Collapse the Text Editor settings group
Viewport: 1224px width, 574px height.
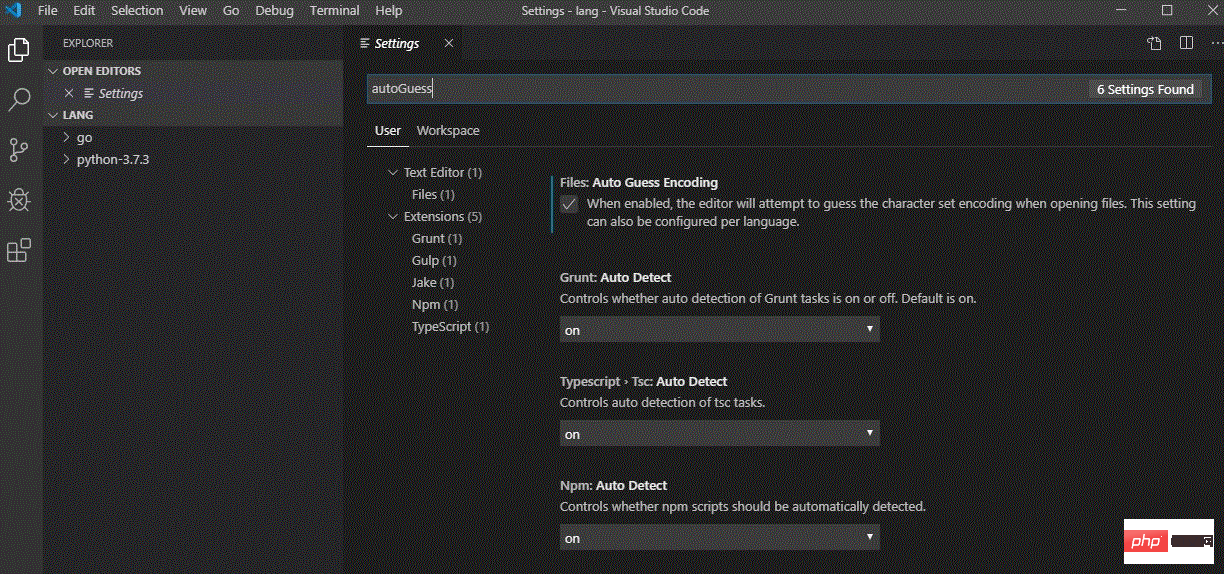(393, 173)
